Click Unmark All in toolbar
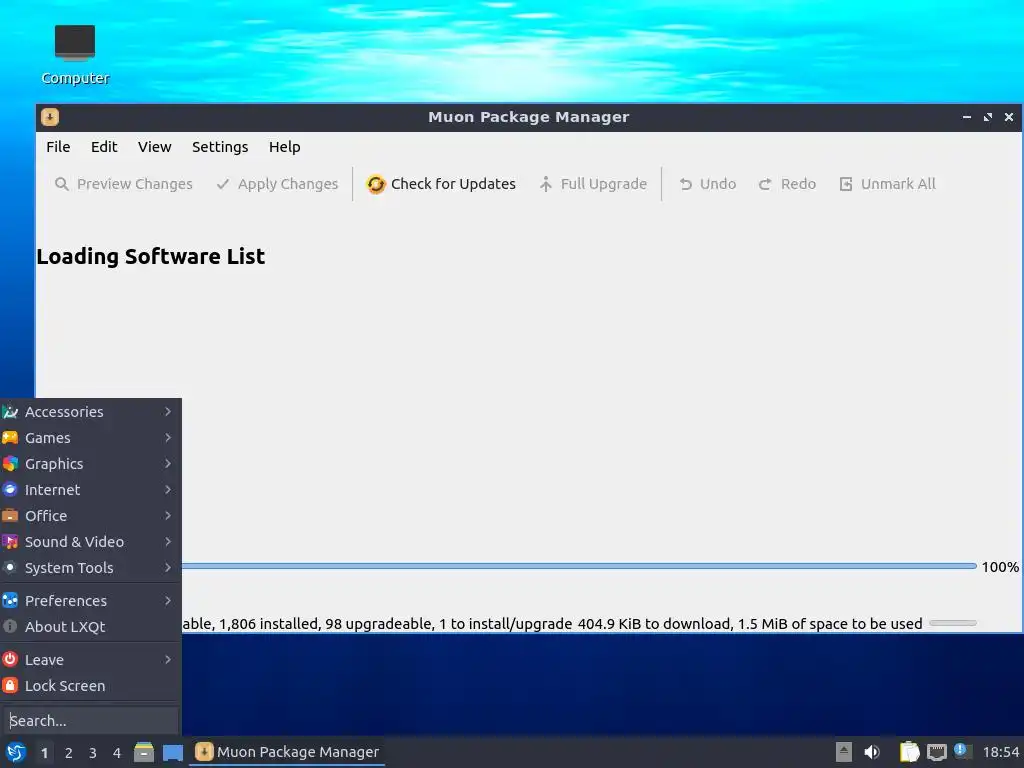Viewport: 1024px width, 768px height. (x=887, y=184)
